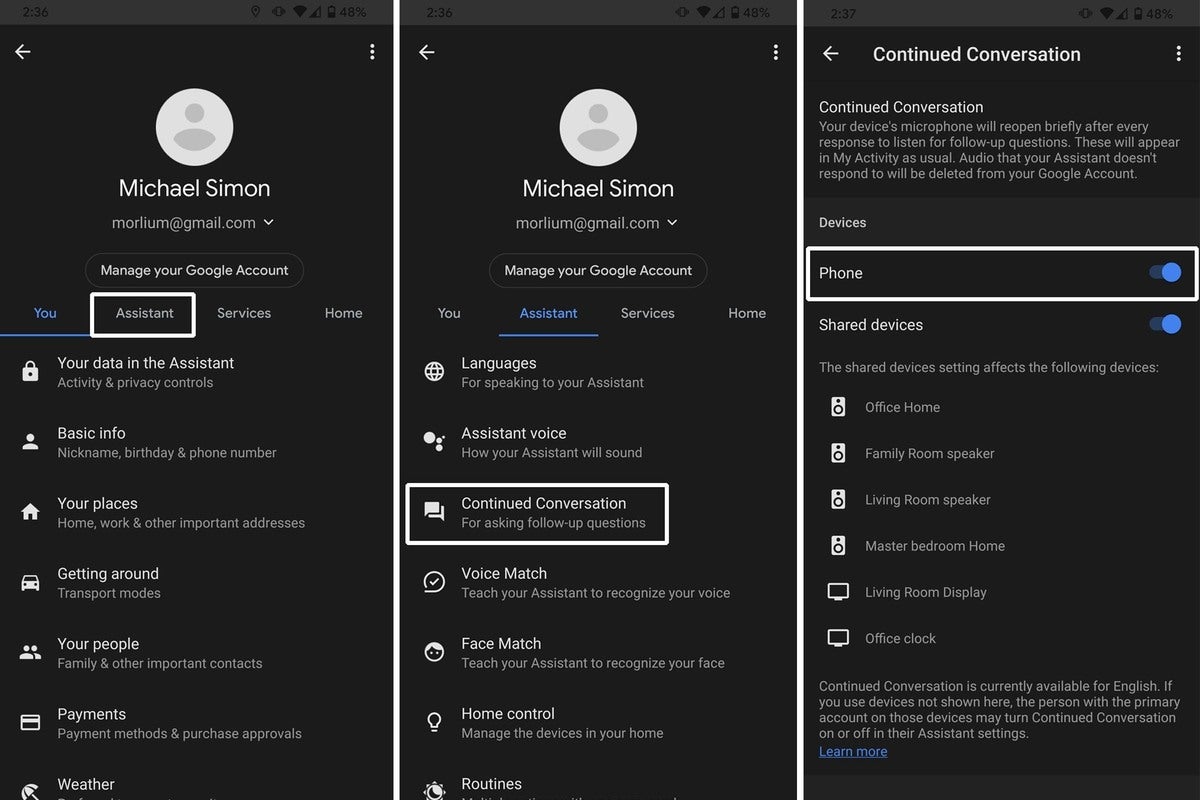Tap face icon beside Face Match
This screenshot has height=800, width=1200.
434,653
